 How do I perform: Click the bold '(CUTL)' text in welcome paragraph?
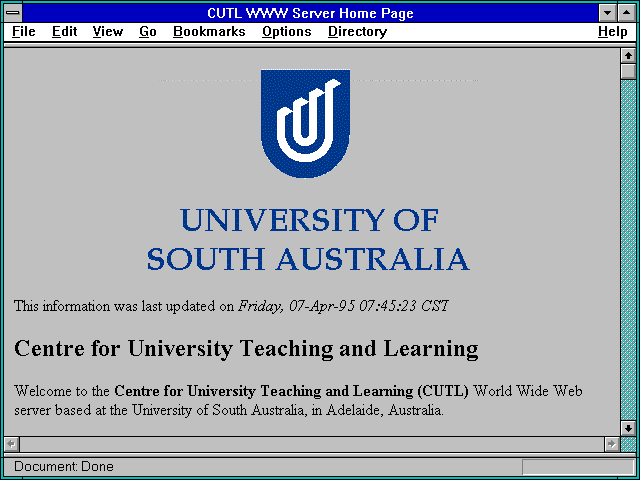pyautogui.click(x=443, y=391)
